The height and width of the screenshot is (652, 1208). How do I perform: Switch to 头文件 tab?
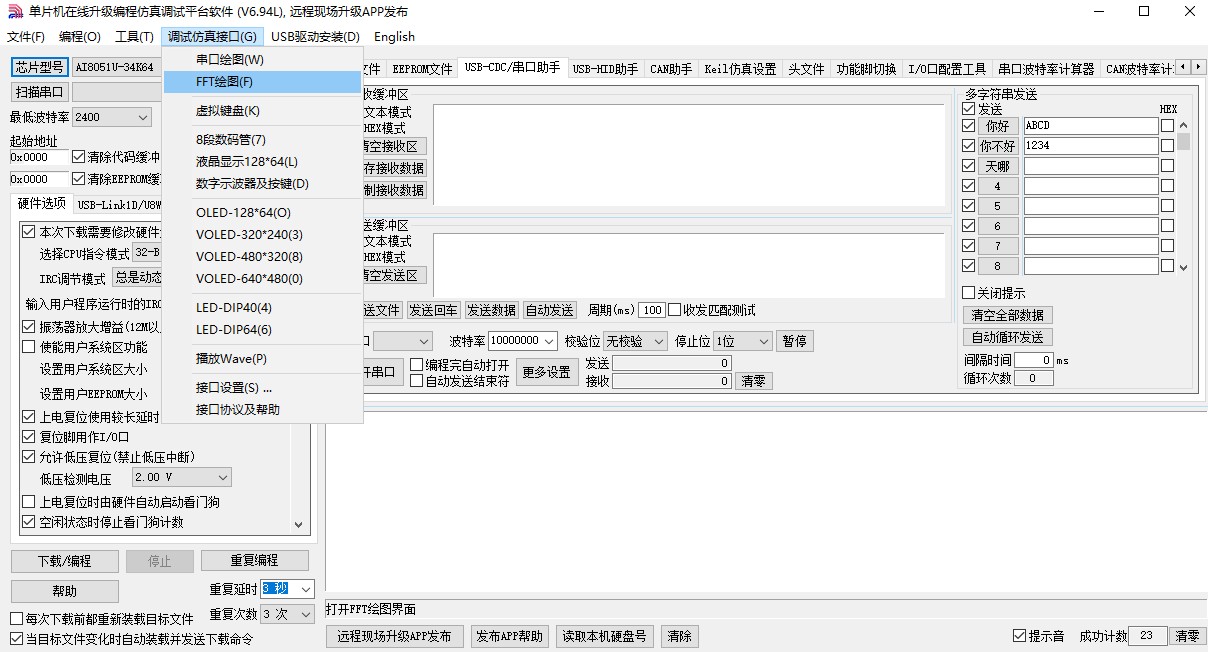(x=806, y=69)
